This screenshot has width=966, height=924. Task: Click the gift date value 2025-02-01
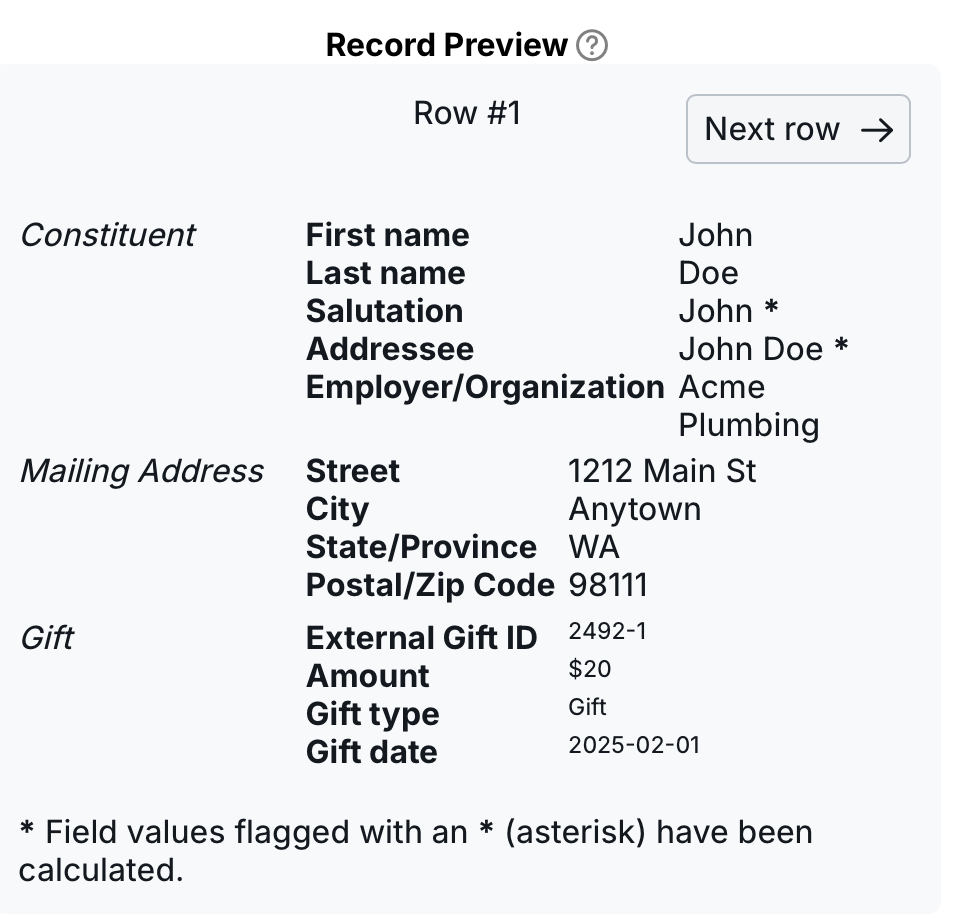634,745
